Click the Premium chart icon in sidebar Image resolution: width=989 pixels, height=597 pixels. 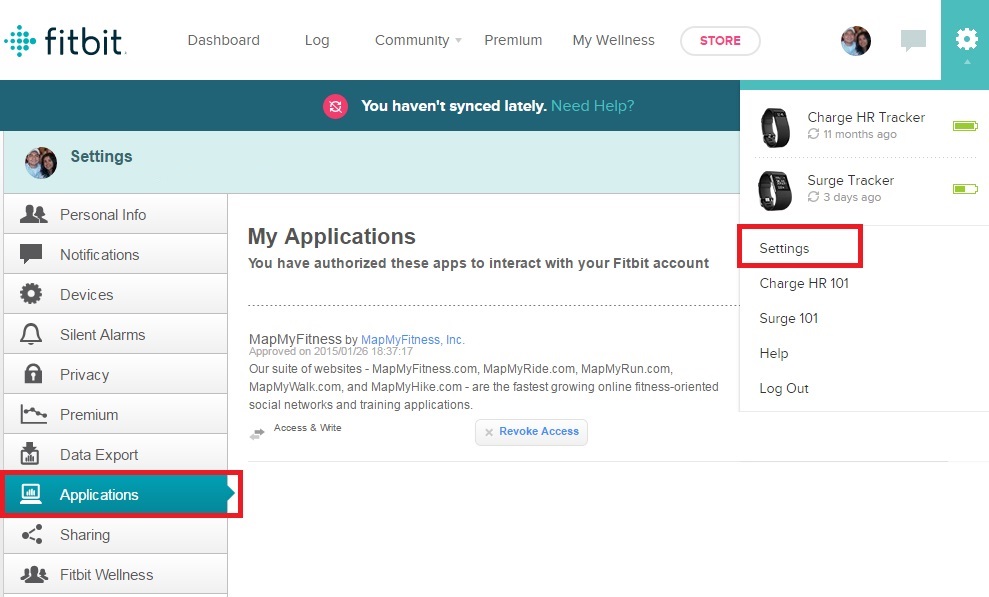33,414
